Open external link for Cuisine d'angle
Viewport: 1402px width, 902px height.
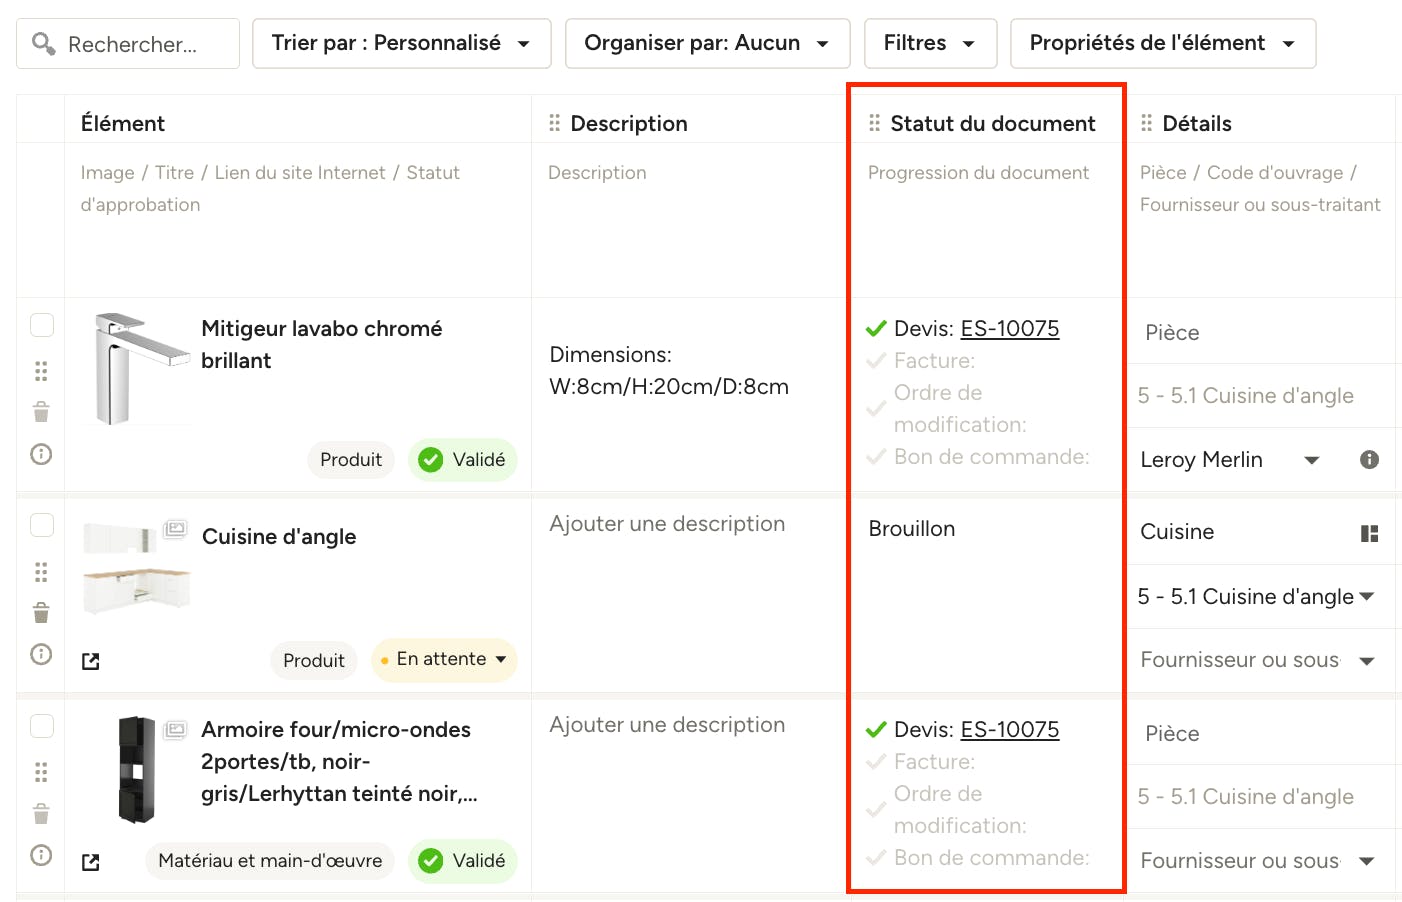(x=91, y=661)
